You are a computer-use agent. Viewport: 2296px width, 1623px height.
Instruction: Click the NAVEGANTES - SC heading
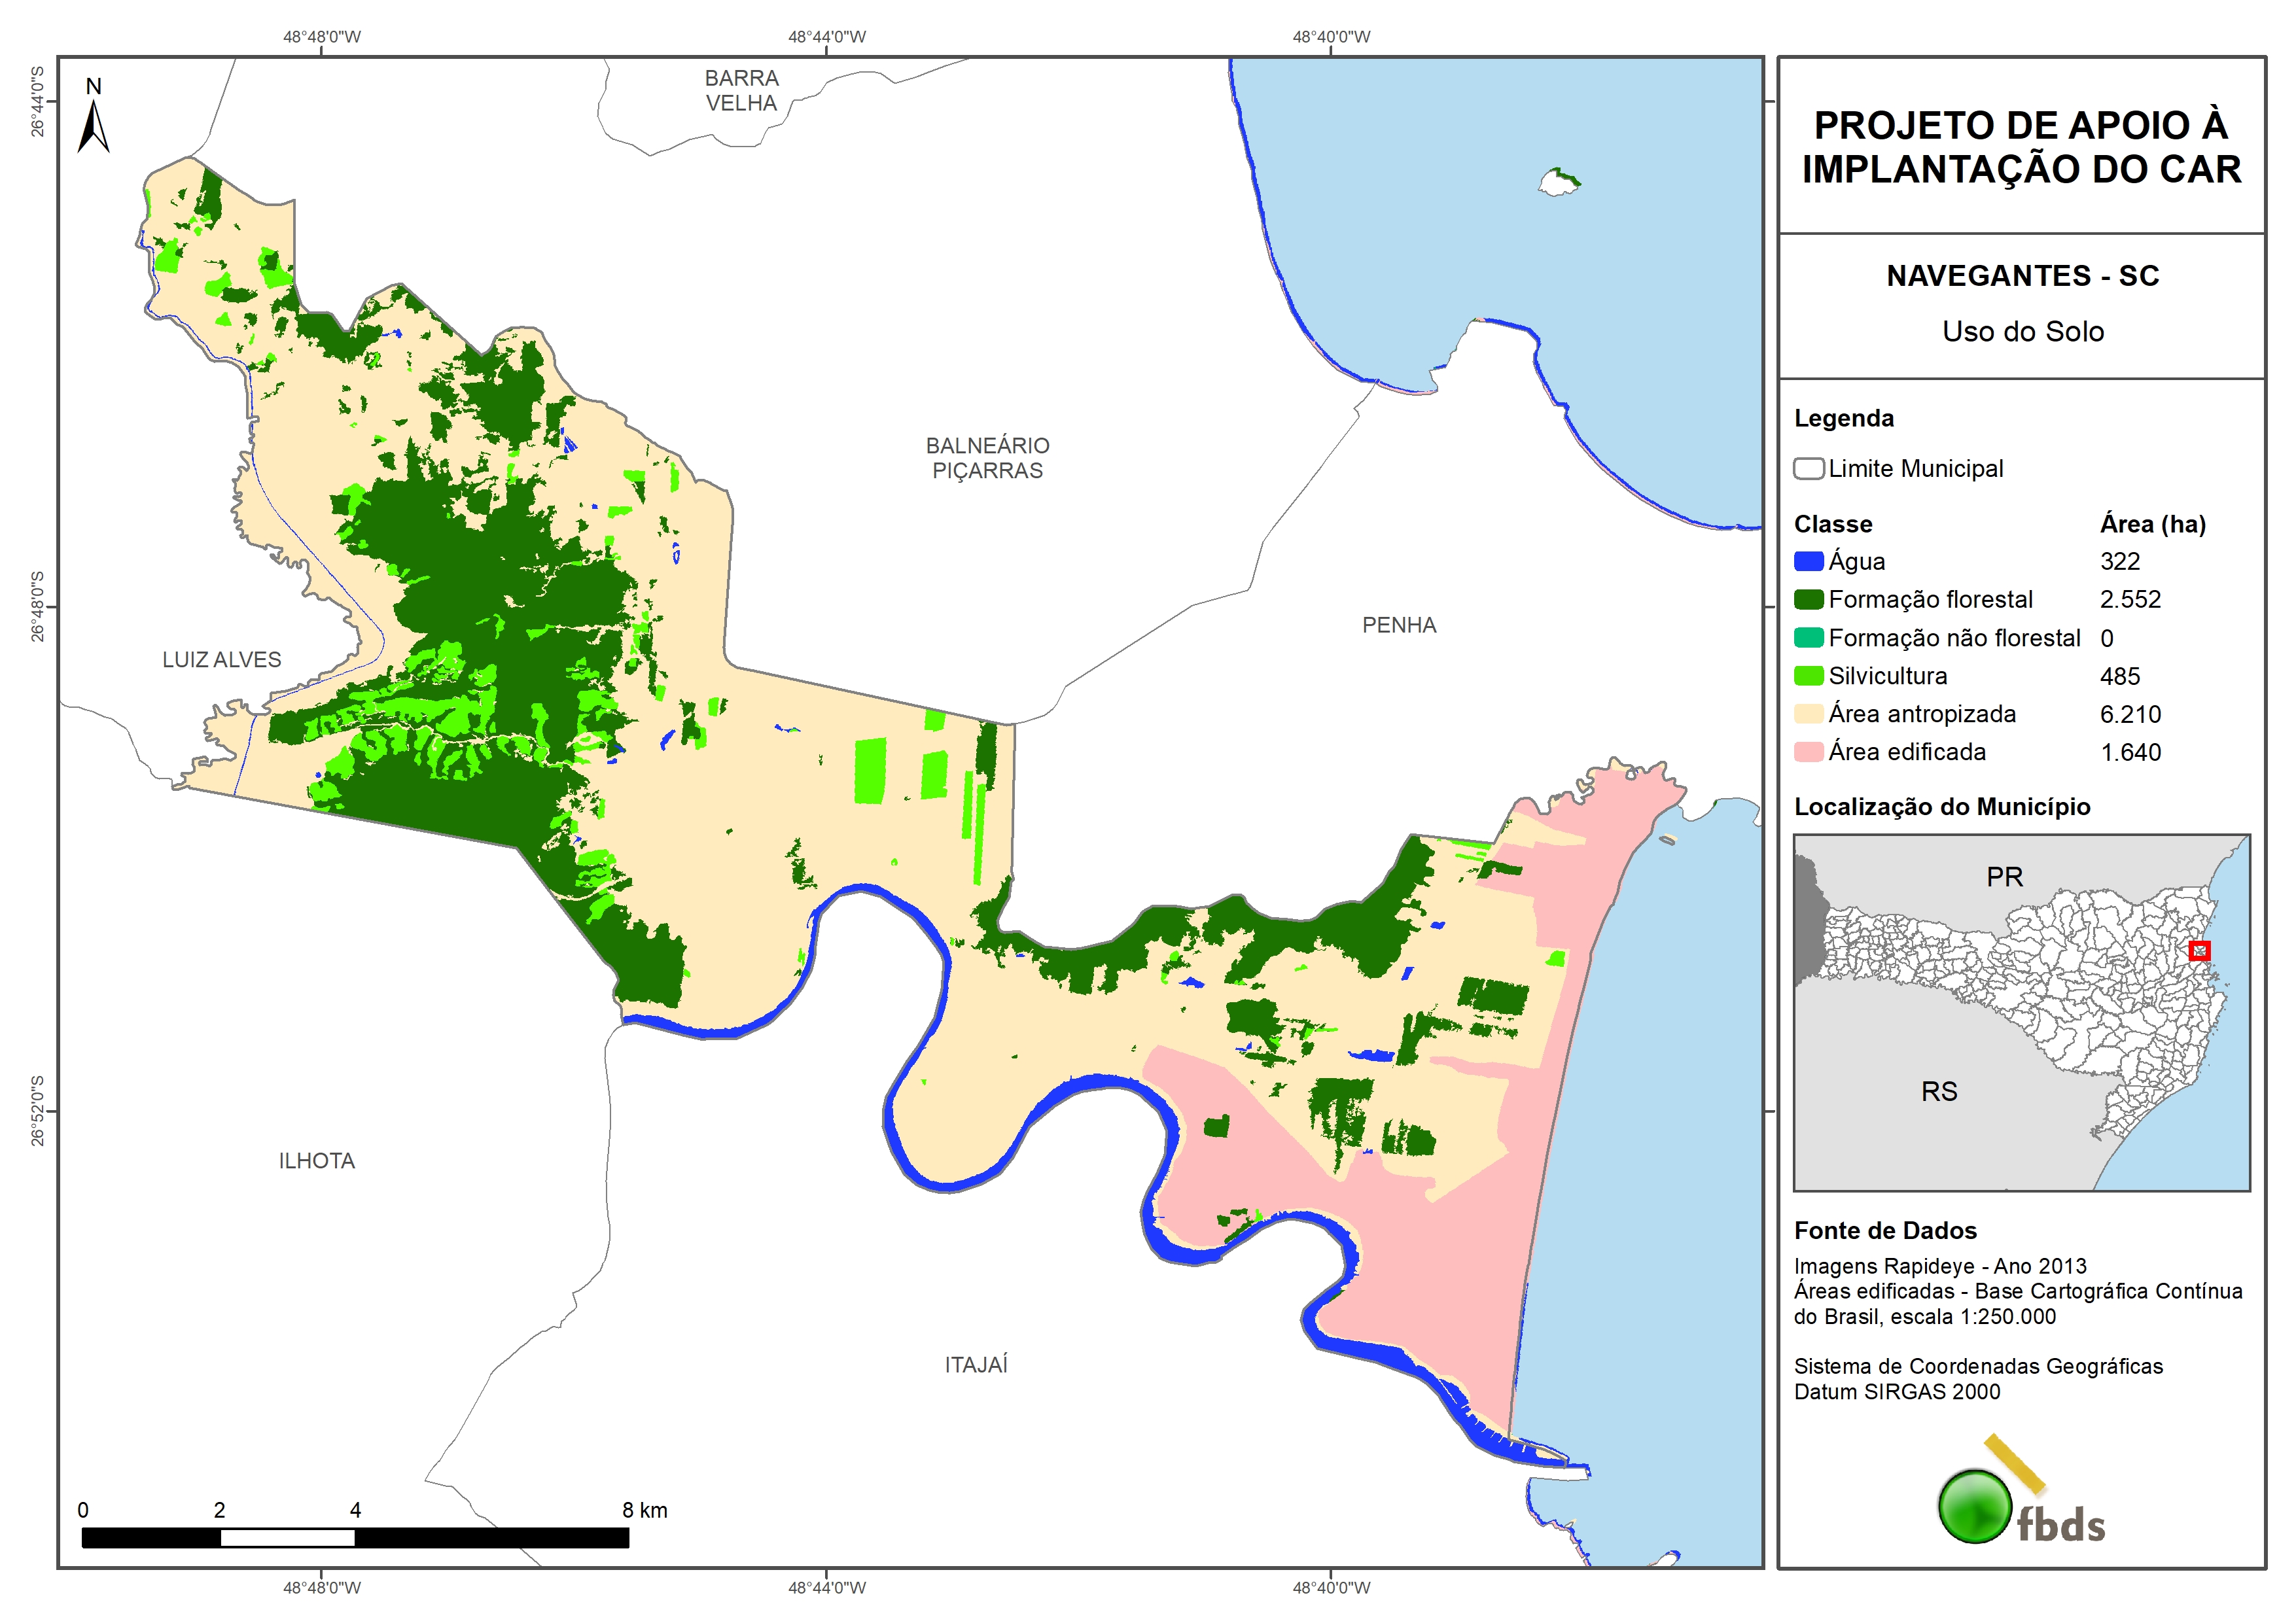(x=2022, y=276)
